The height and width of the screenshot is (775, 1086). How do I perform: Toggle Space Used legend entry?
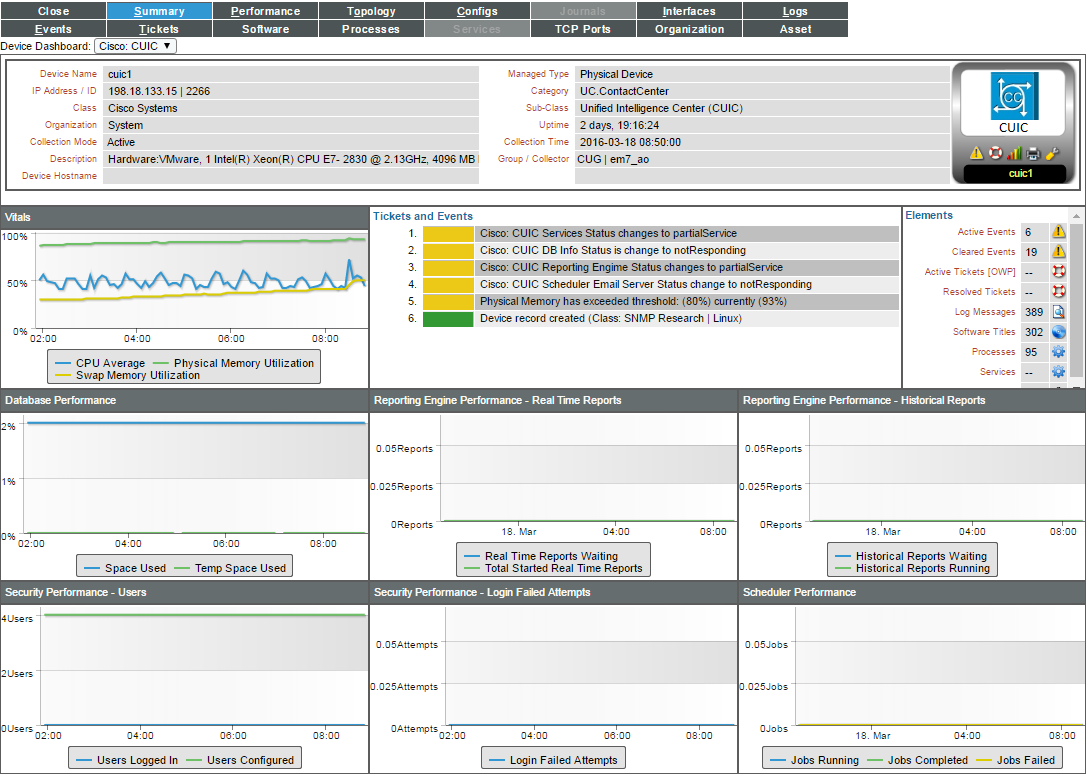click(125, 568)
